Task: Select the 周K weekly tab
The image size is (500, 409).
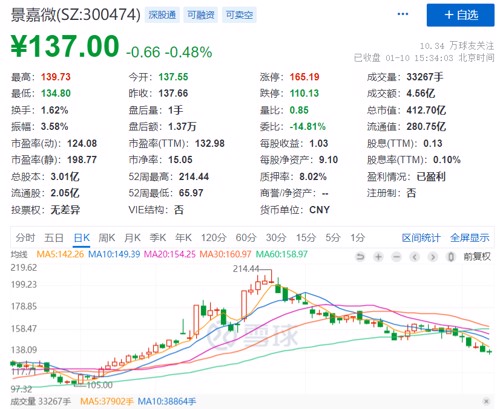Action: pyautogui.click(x=107, y=238)
